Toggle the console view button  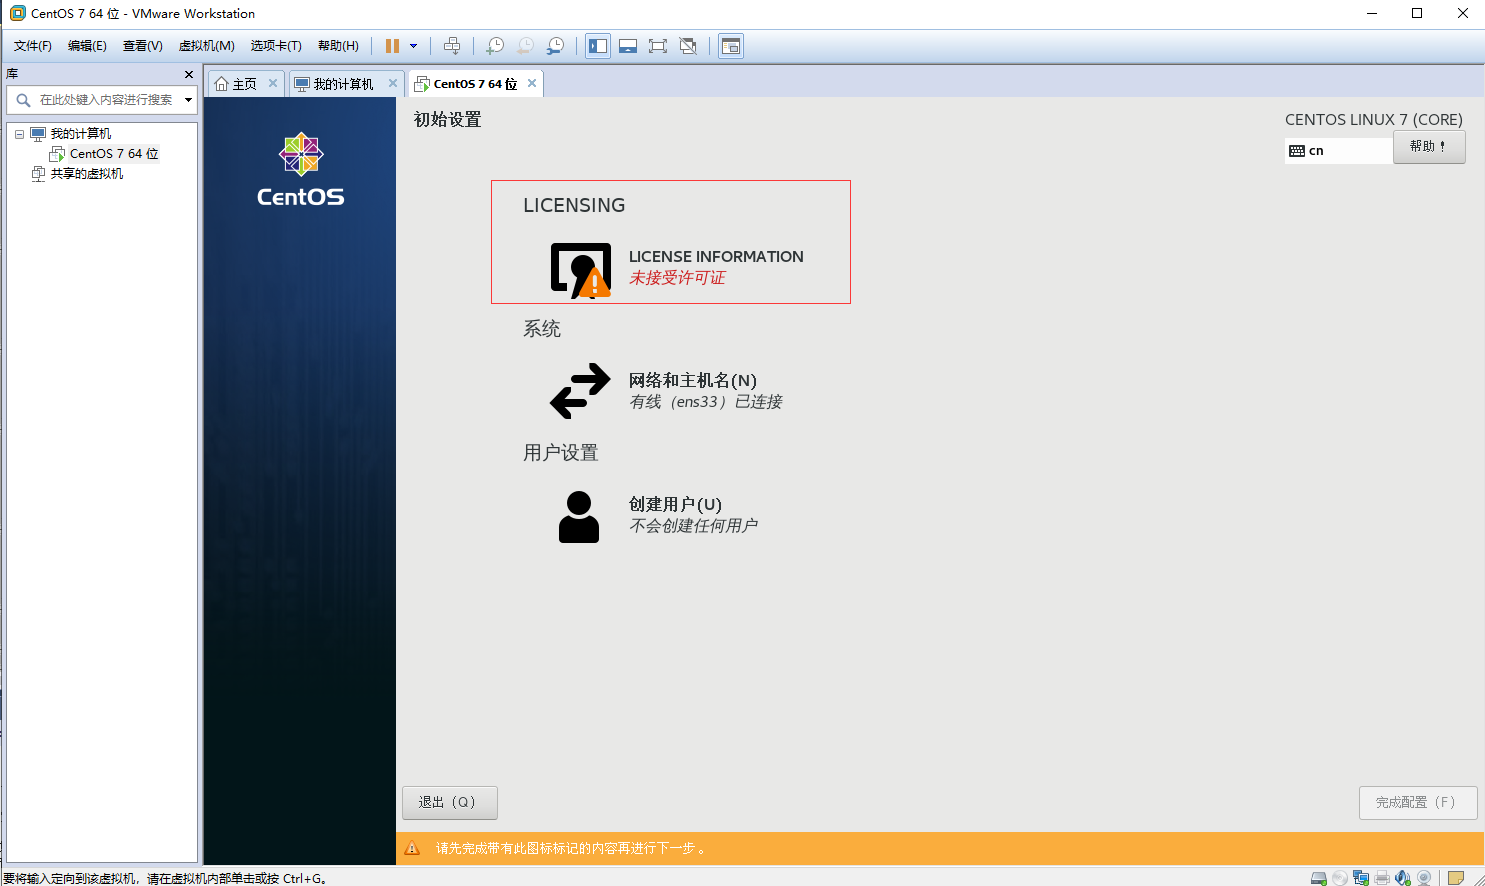tap(731, 46)
